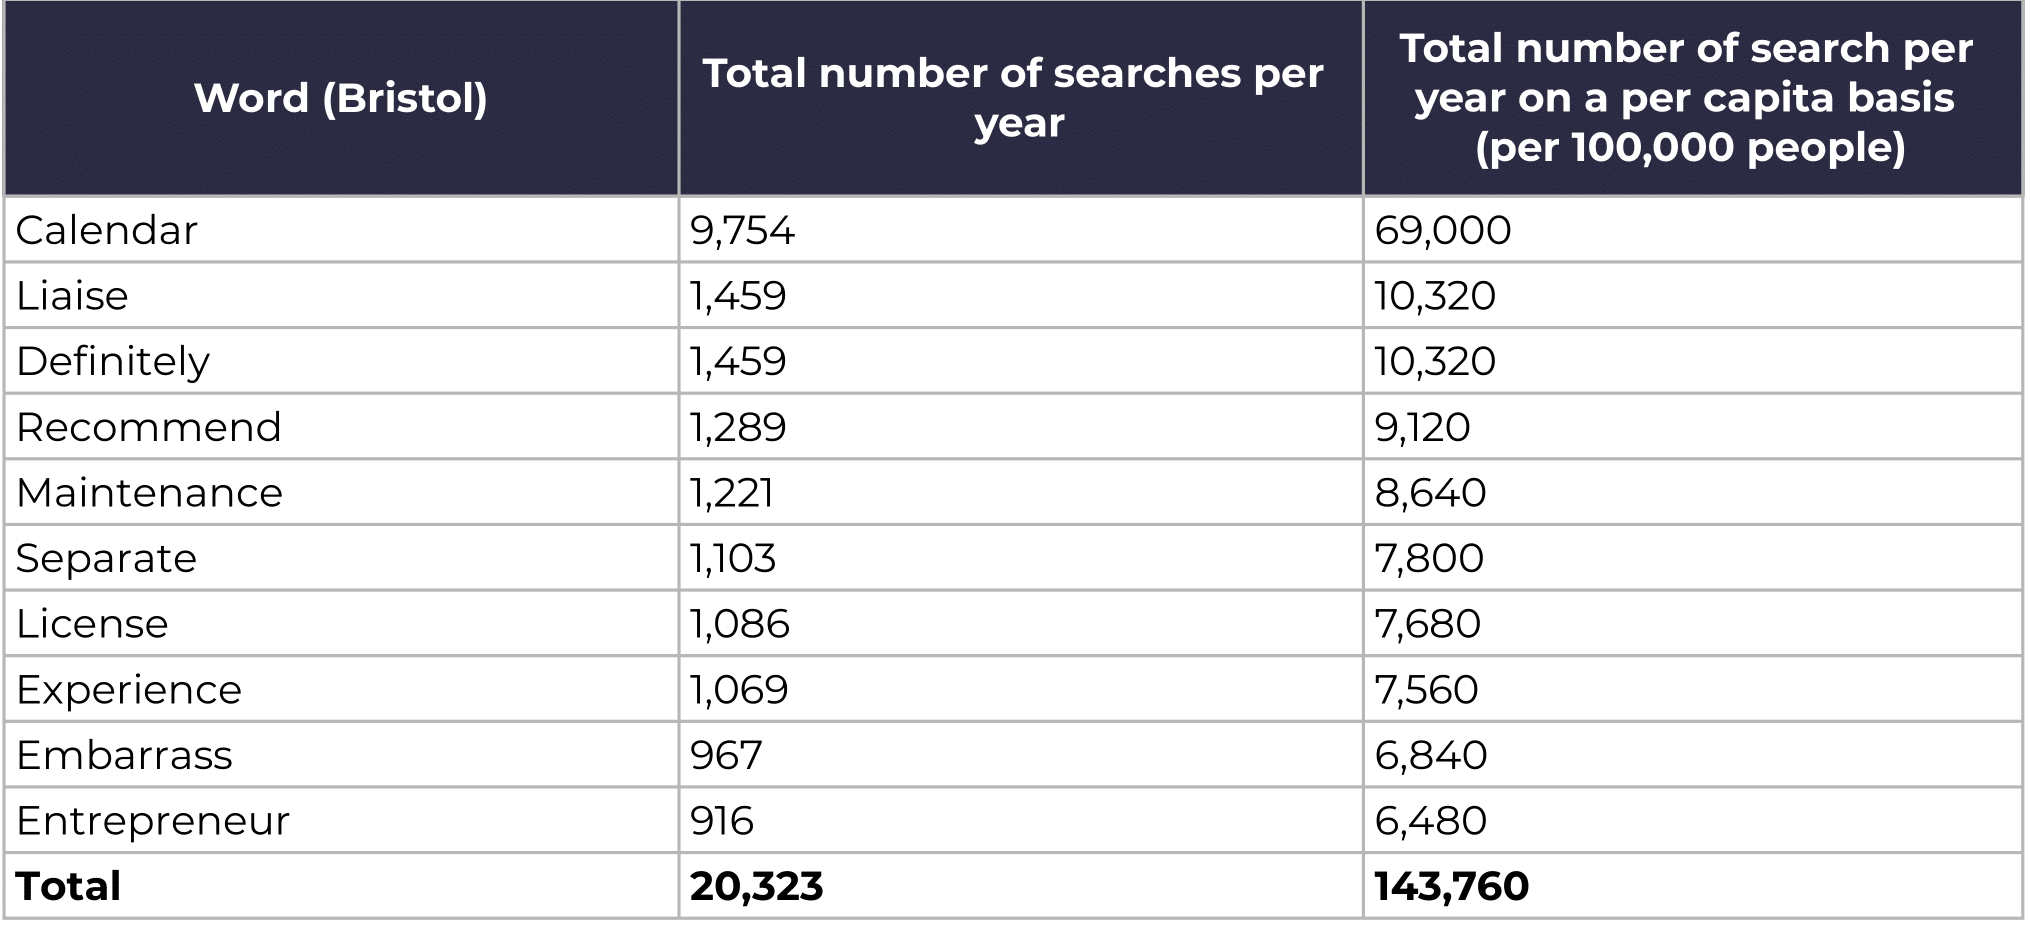Viewport: 2030px width, 928px height.
Task: Select the "Separate" word cell
Action: [107, 558]
